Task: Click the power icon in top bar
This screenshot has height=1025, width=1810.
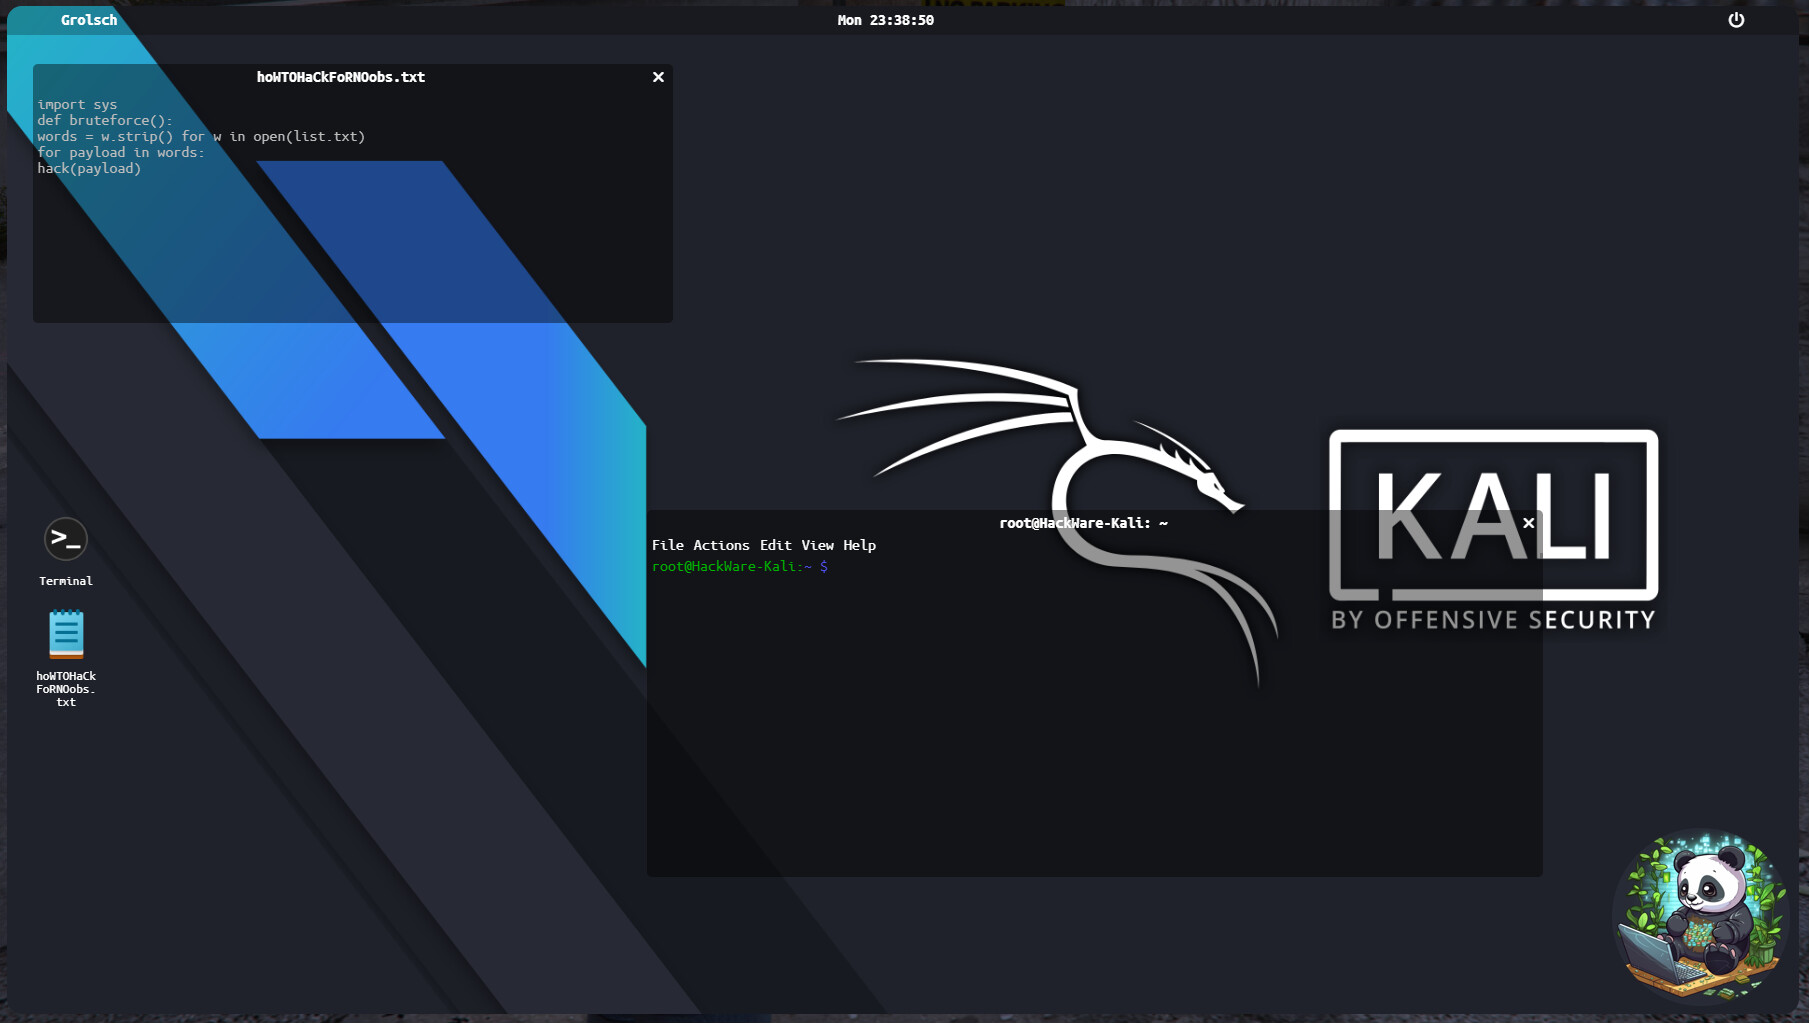Action: [1736, 20]
